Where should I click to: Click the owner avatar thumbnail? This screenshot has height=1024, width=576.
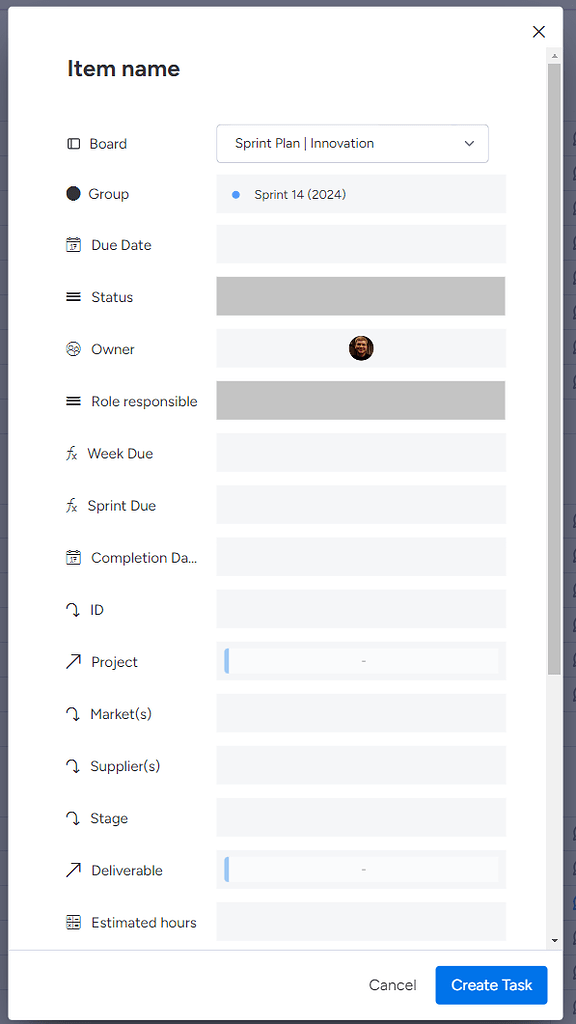[x=360, y=348]
